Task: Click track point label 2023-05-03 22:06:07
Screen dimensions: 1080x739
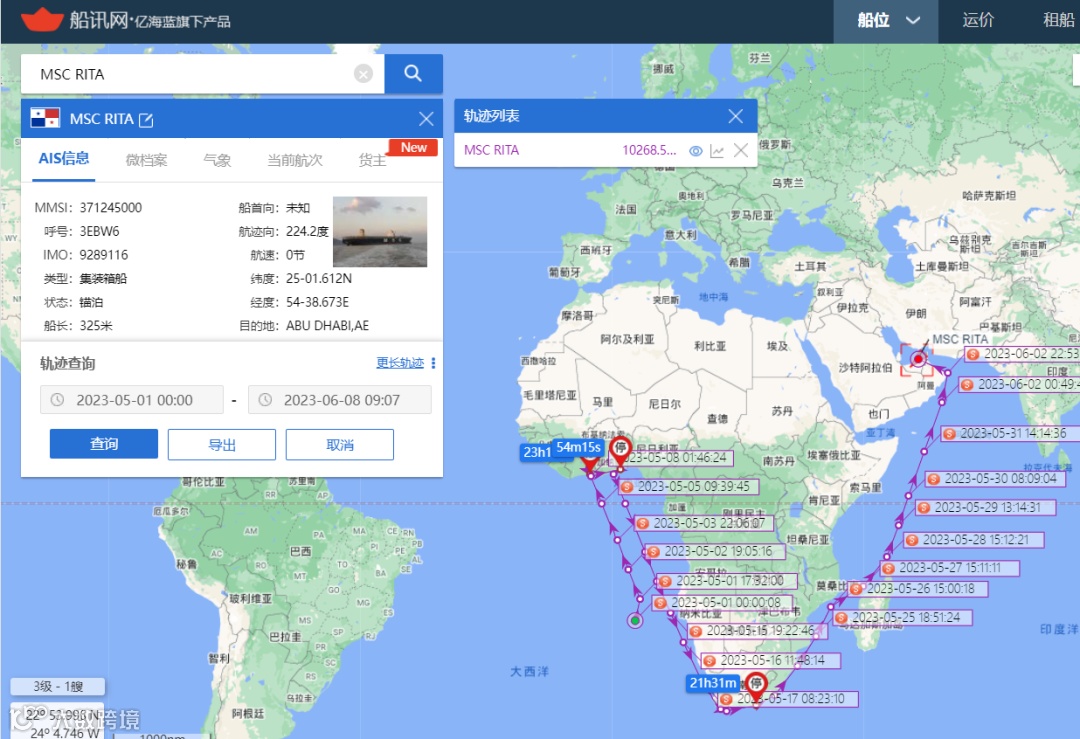Action: 703,523
